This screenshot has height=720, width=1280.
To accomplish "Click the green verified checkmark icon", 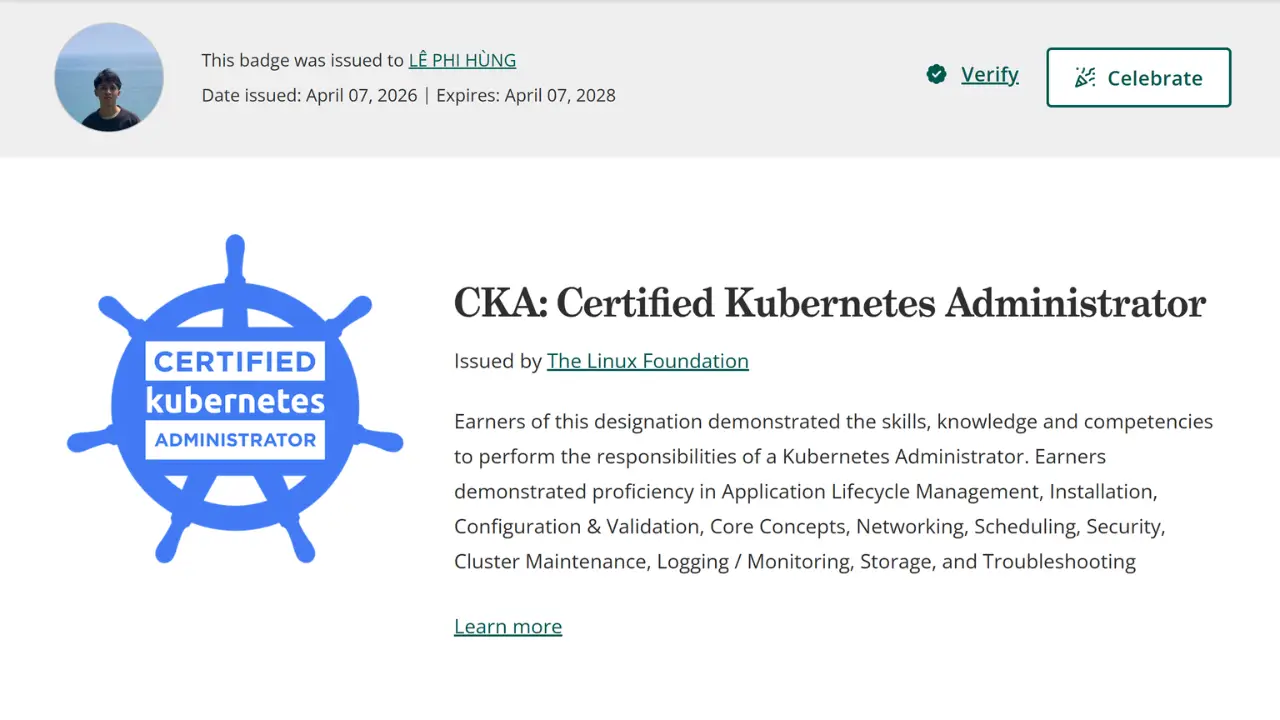I will 936,74.
